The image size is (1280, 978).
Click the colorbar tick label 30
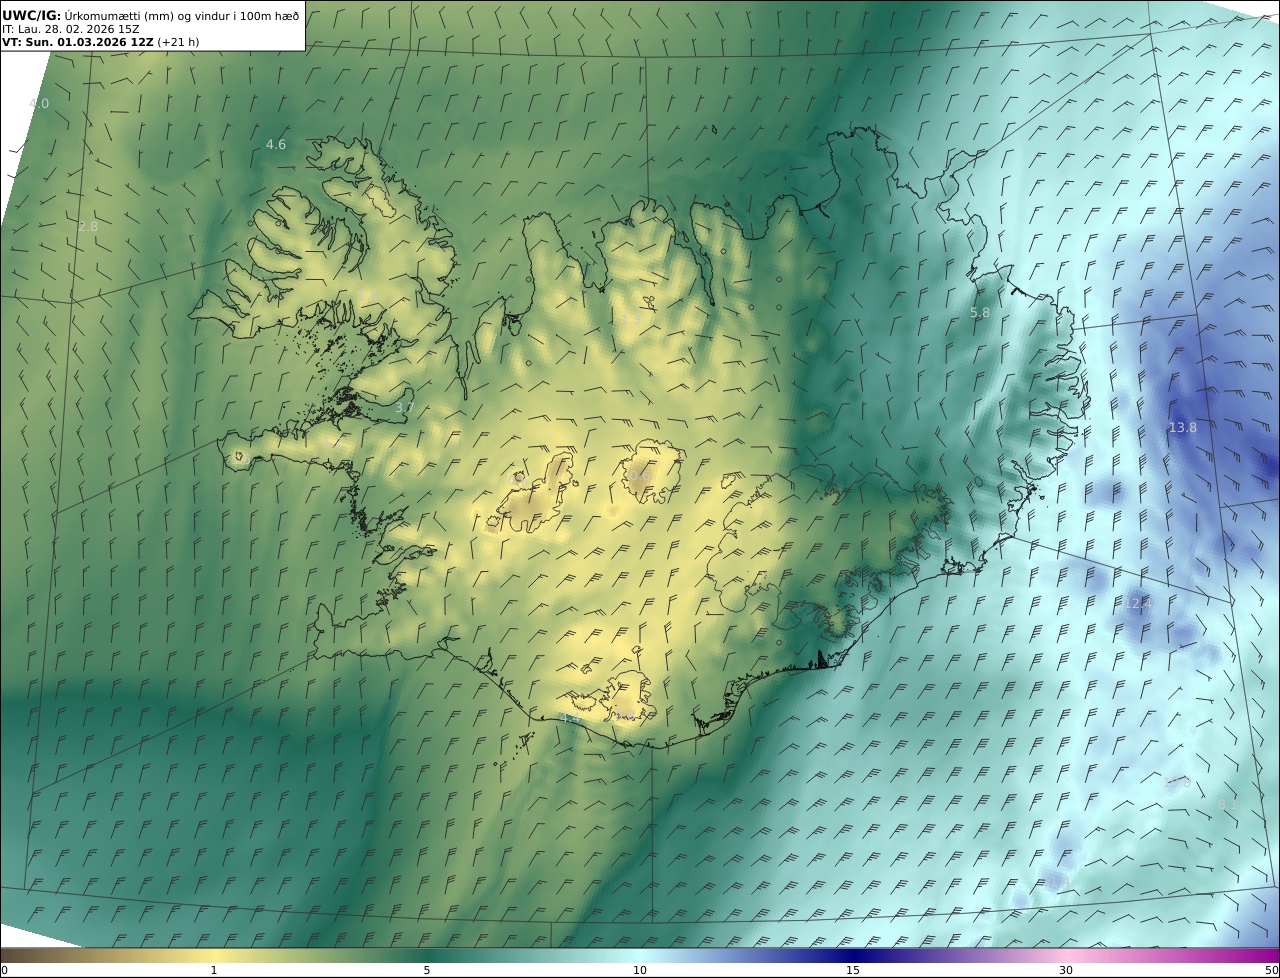point(1066,970)
